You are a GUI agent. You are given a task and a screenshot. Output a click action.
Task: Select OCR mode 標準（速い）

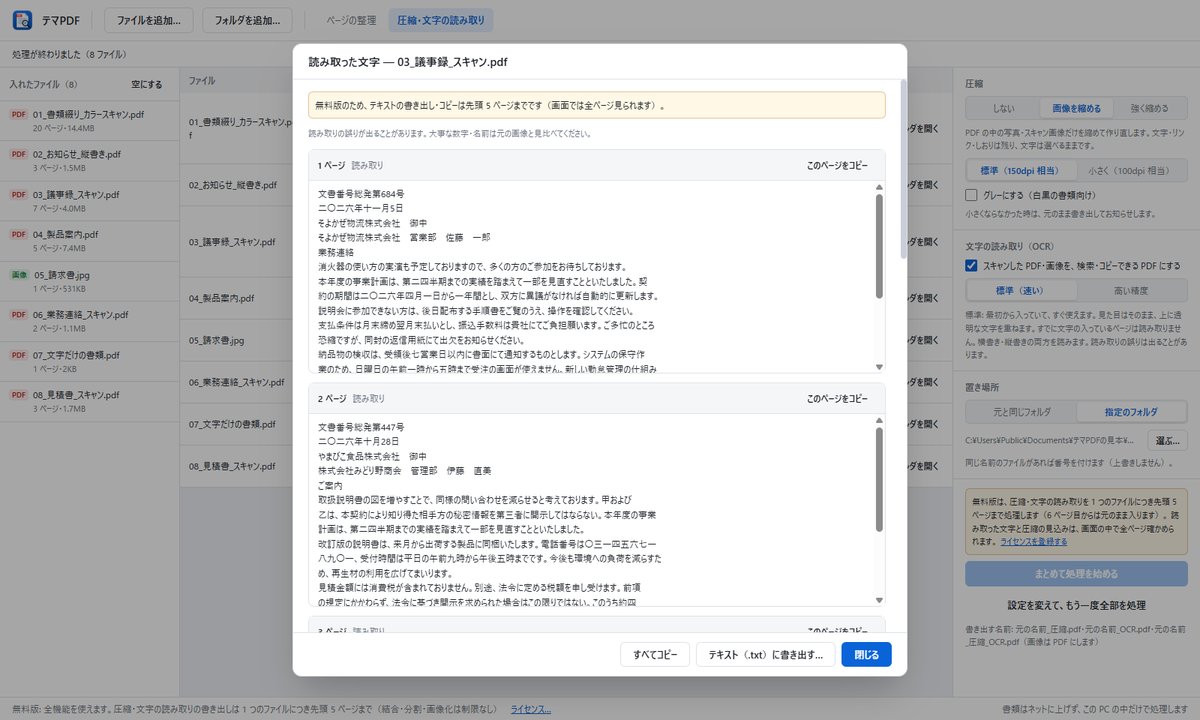pyautogui.click(x=1021, y=290)
